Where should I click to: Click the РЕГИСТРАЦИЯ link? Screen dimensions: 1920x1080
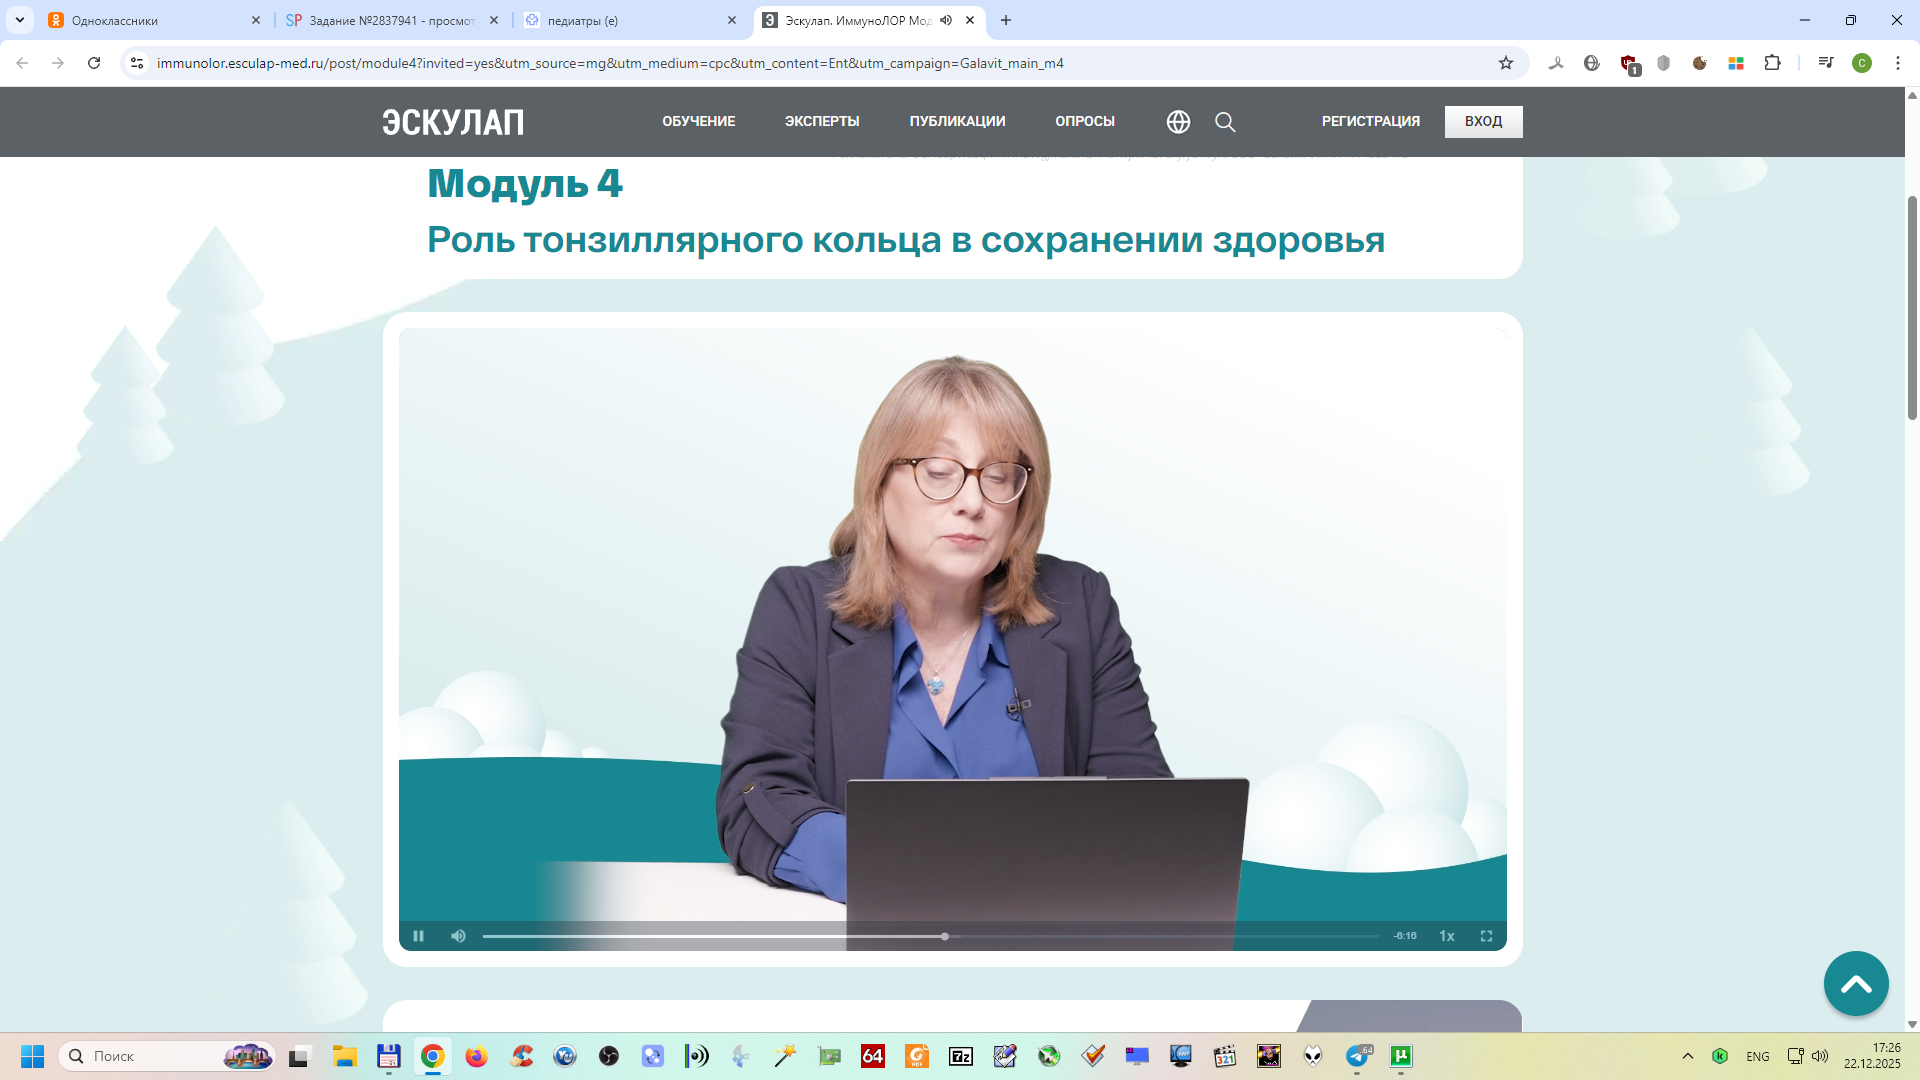click(x=1370, y=121)
